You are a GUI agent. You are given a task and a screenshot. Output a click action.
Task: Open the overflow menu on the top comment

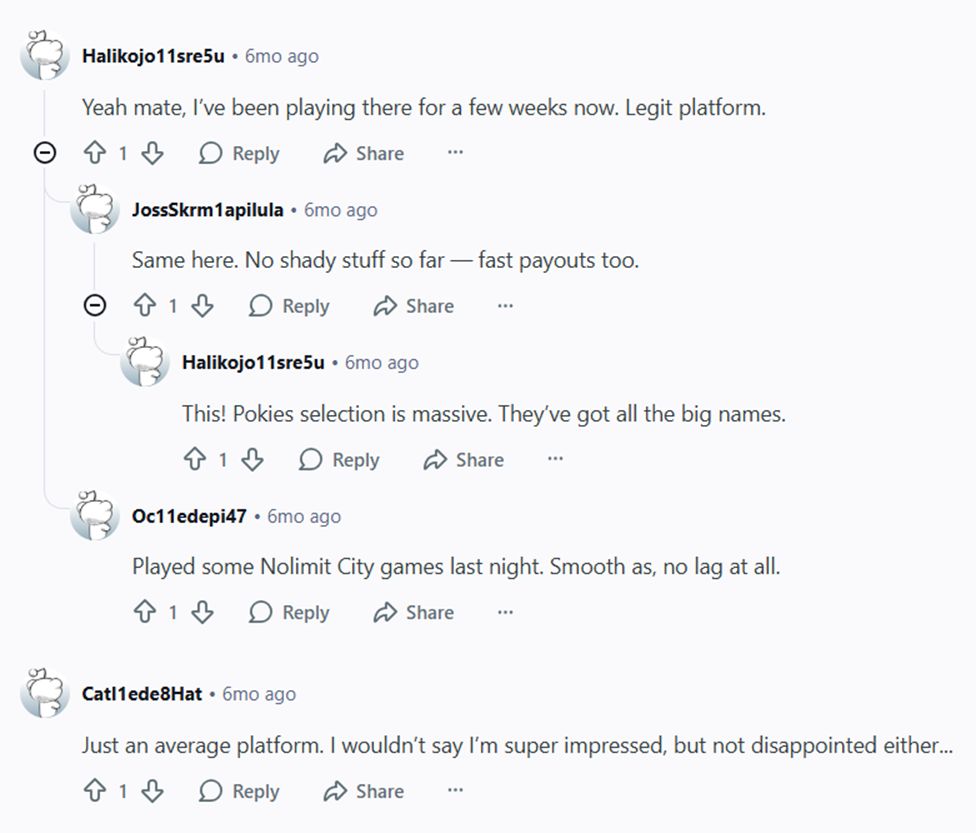(455, 152)
